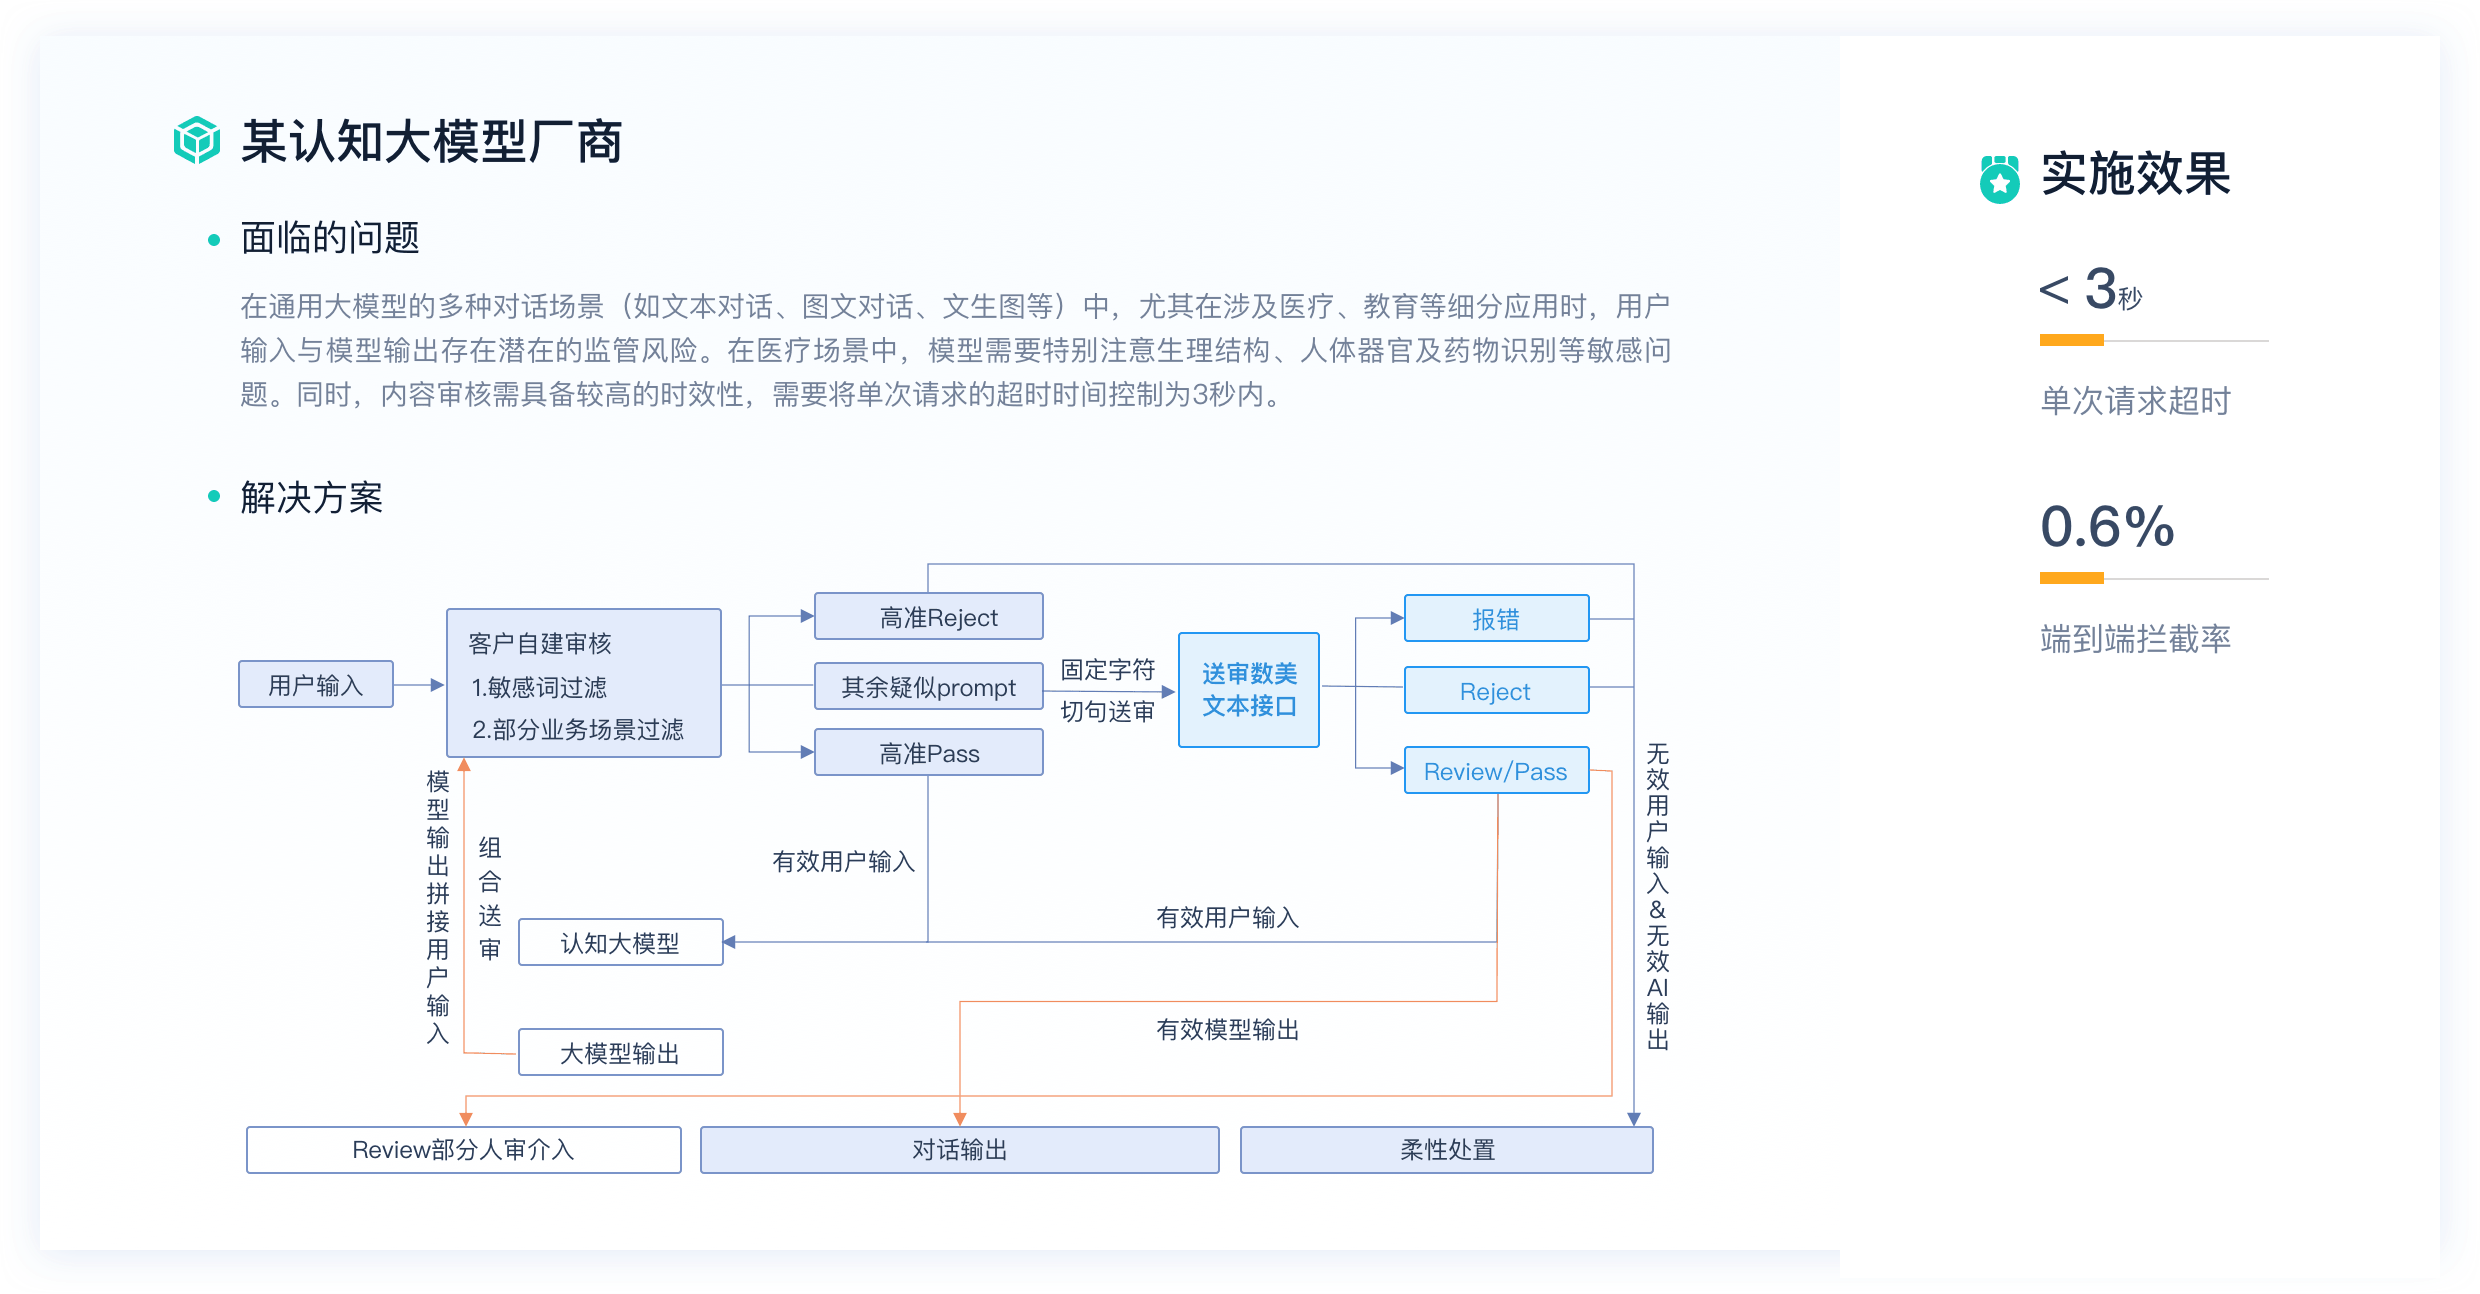Click orange bar under < 3秒
The height and width of the screenshot is (1294, 2480).
[2071, 341]
